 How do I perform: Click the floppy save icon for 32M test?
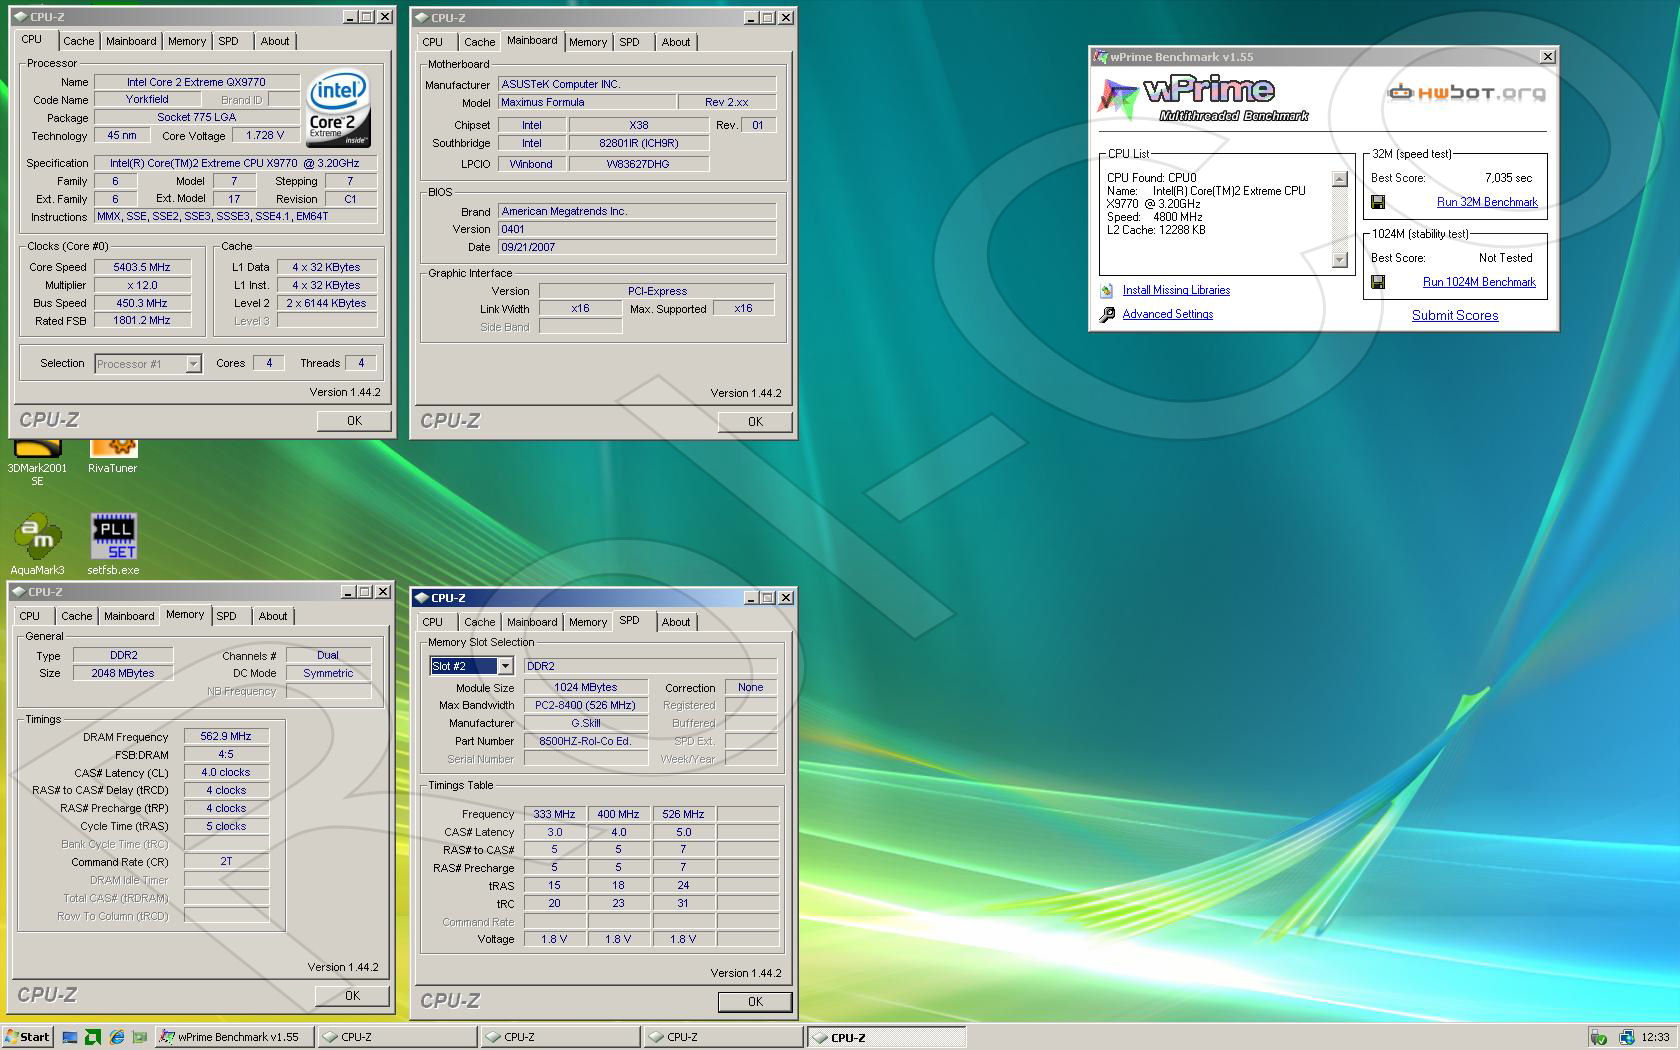[x=1378, y=202]
